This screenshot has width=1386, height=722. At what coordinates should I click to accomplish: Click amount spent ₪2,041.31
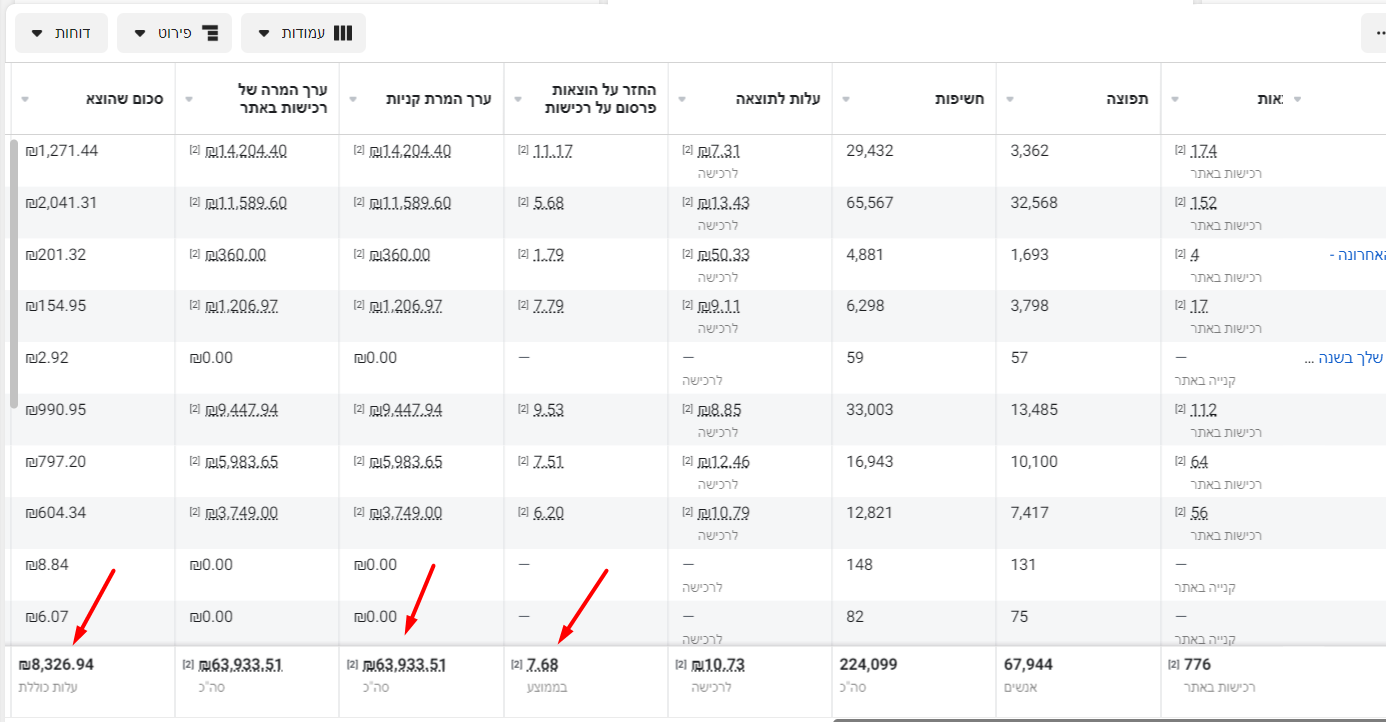[62, 202]
